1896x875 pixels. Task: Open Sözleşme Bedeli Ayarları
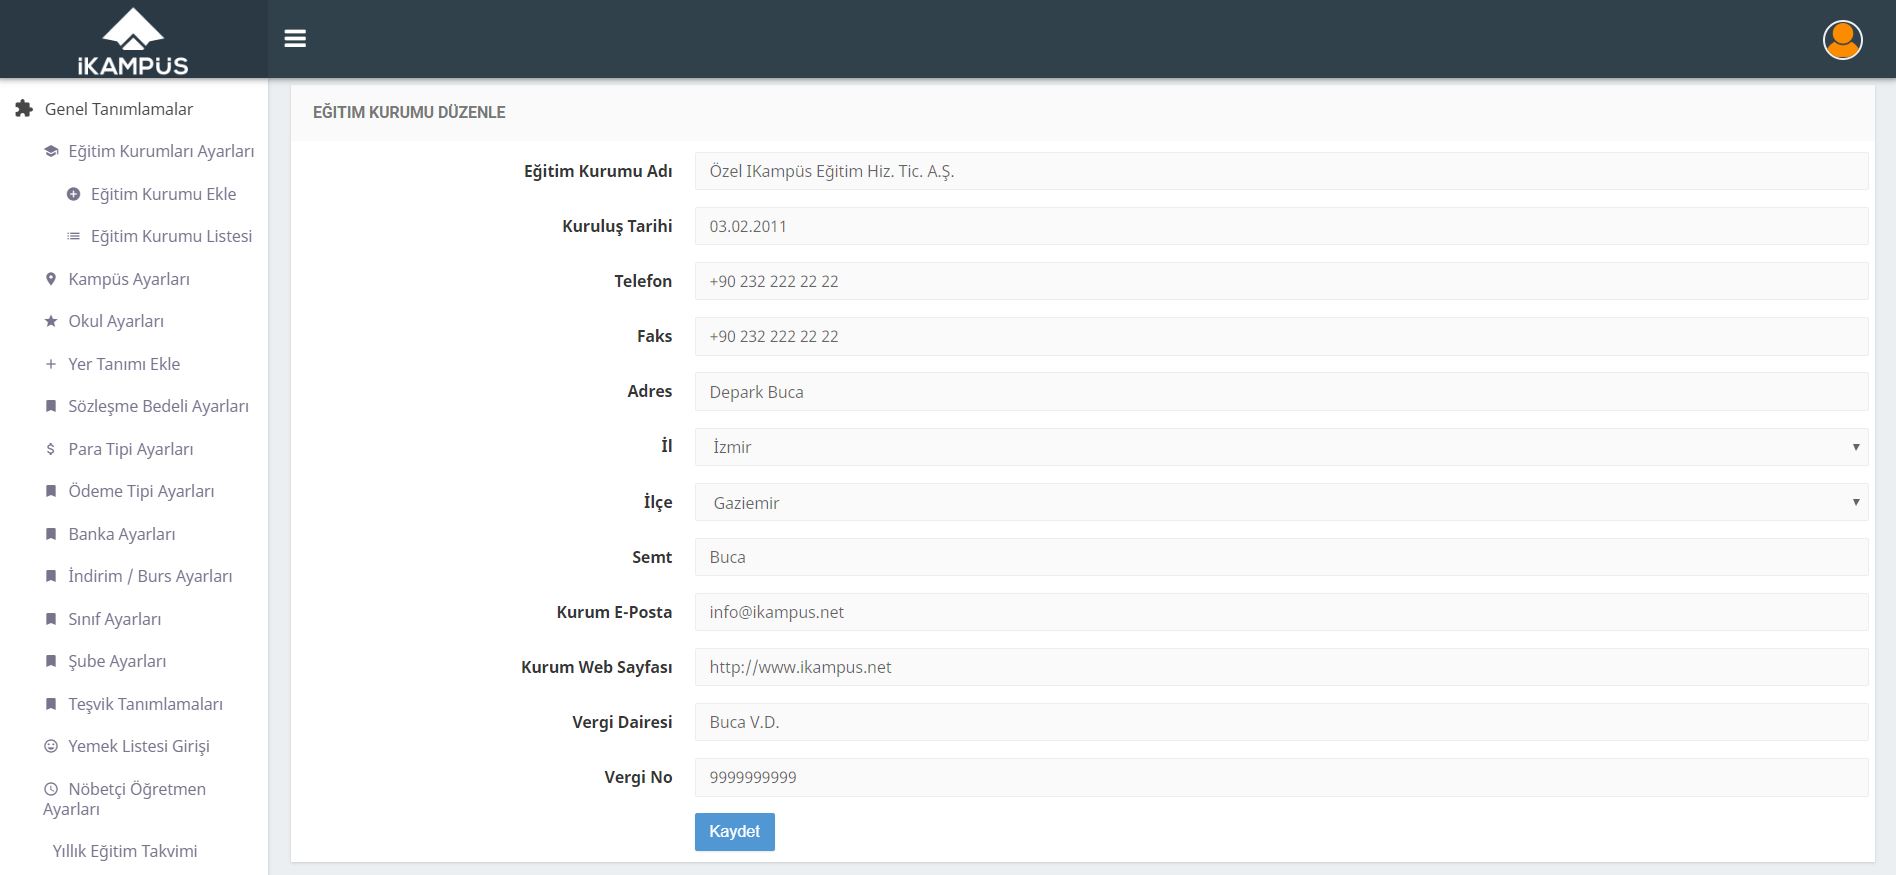pos(158,406)
